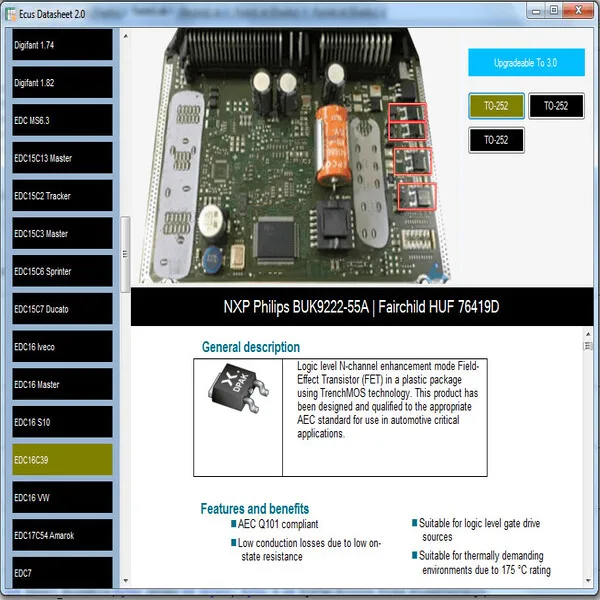Select Digifant 1.82 in the ECU list
Screen dimensions: 600x600
pos(62,83)
